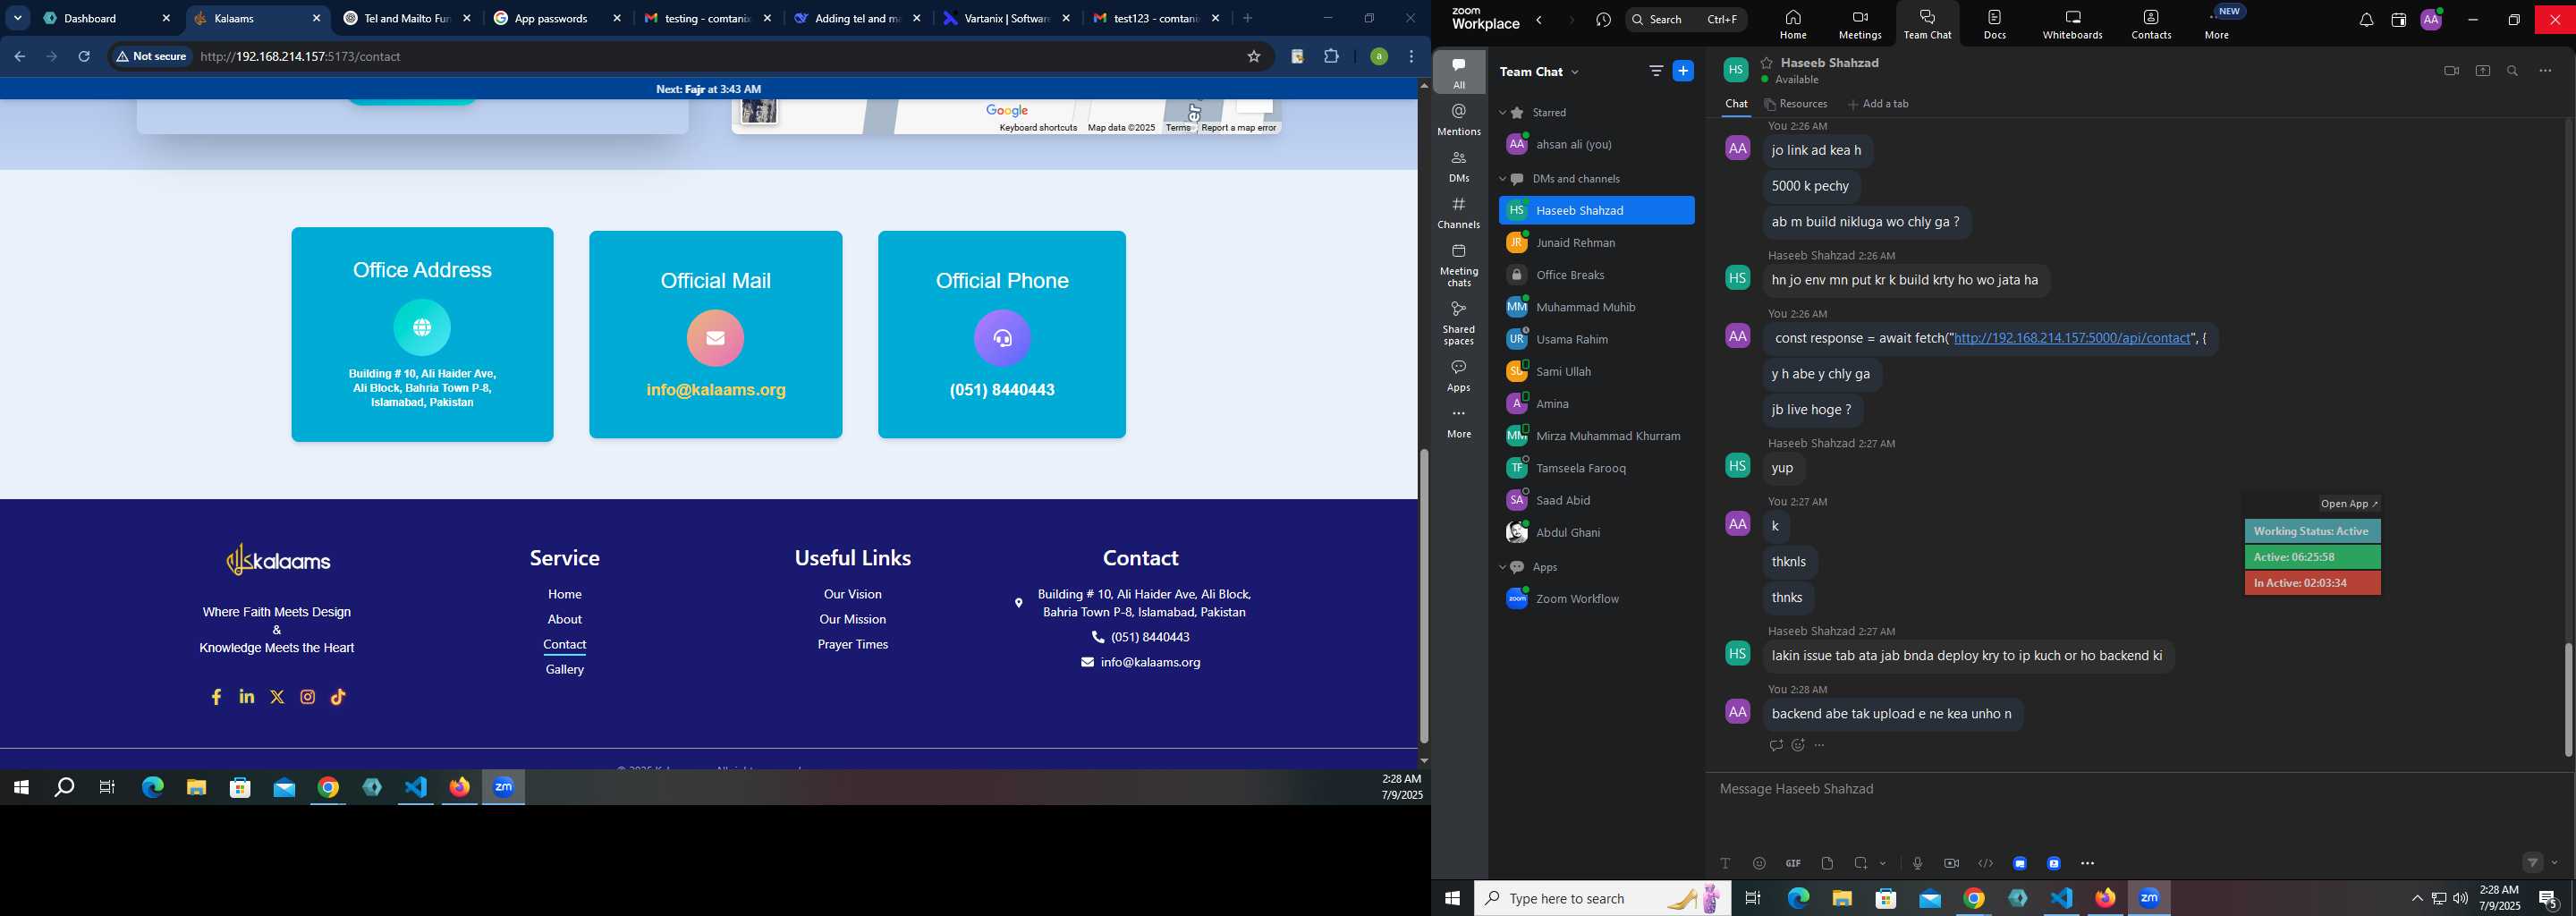Image resolution: width=2576 pixels, height=916 pixels.
Task: Click the Open App button
Action: pos(2349,504)
